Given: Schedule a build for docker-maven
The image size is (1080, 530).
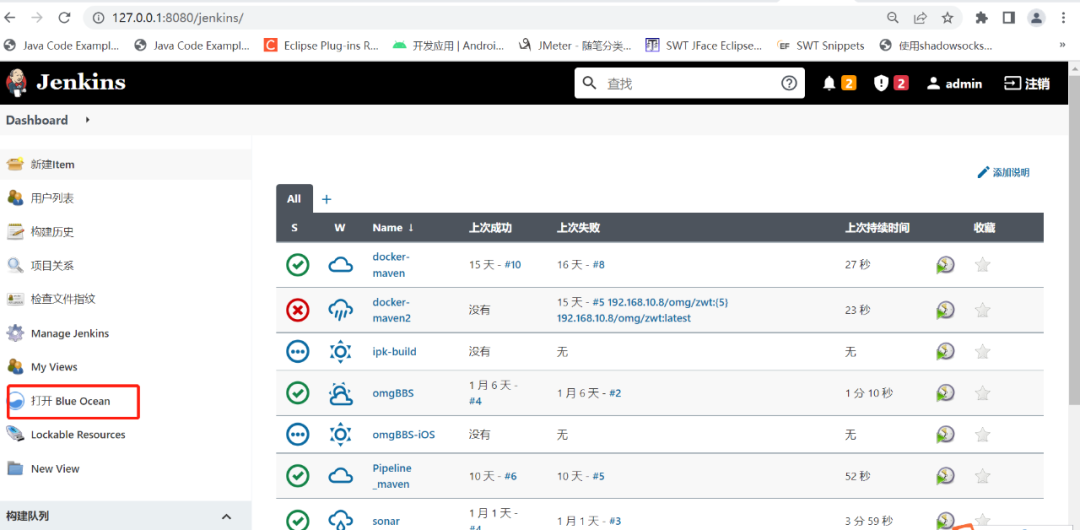Looking at the screenshot, I should click(946, 265).
